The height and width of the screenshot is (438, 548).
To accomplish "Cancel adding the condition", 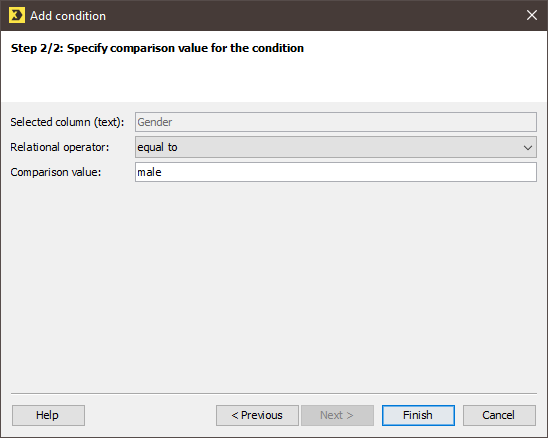I will tap(499, 415).
